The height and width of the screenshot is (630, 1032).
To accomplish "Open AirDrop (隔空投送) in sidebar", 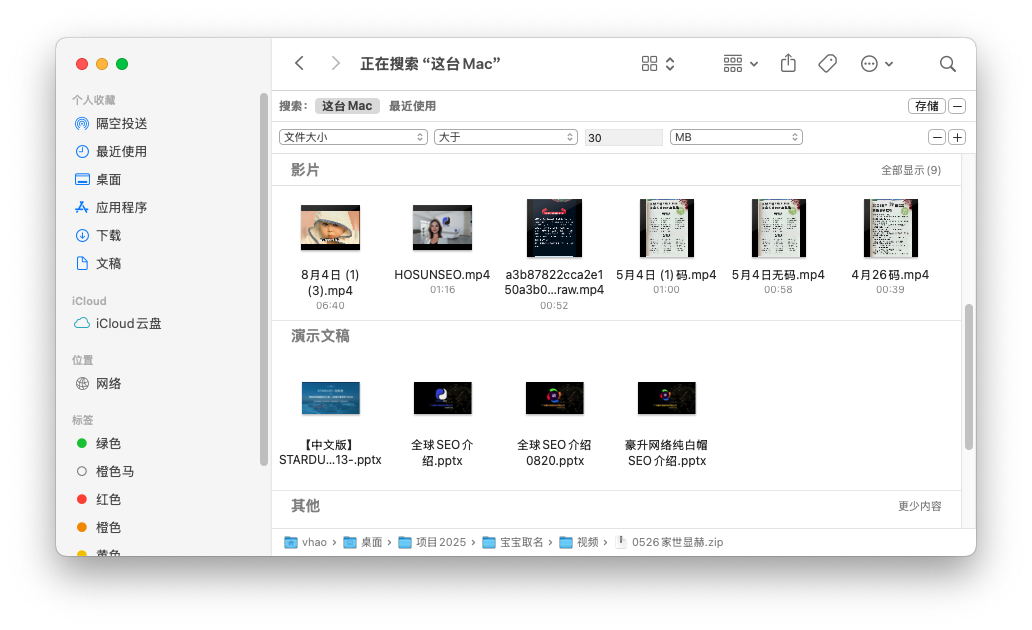I will point(121,124).
